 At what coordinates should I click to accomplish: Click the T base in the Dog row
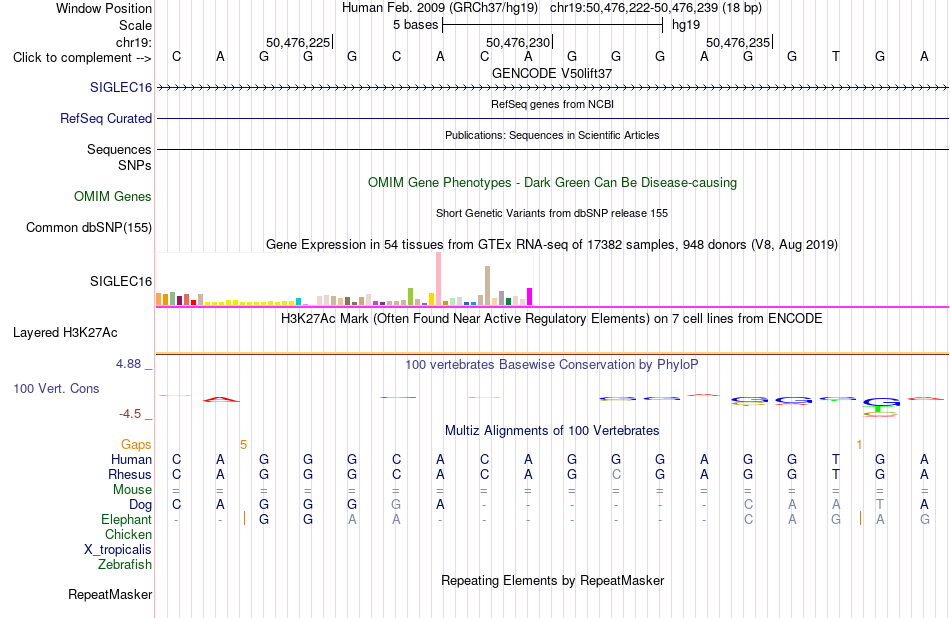coord(880,504)
